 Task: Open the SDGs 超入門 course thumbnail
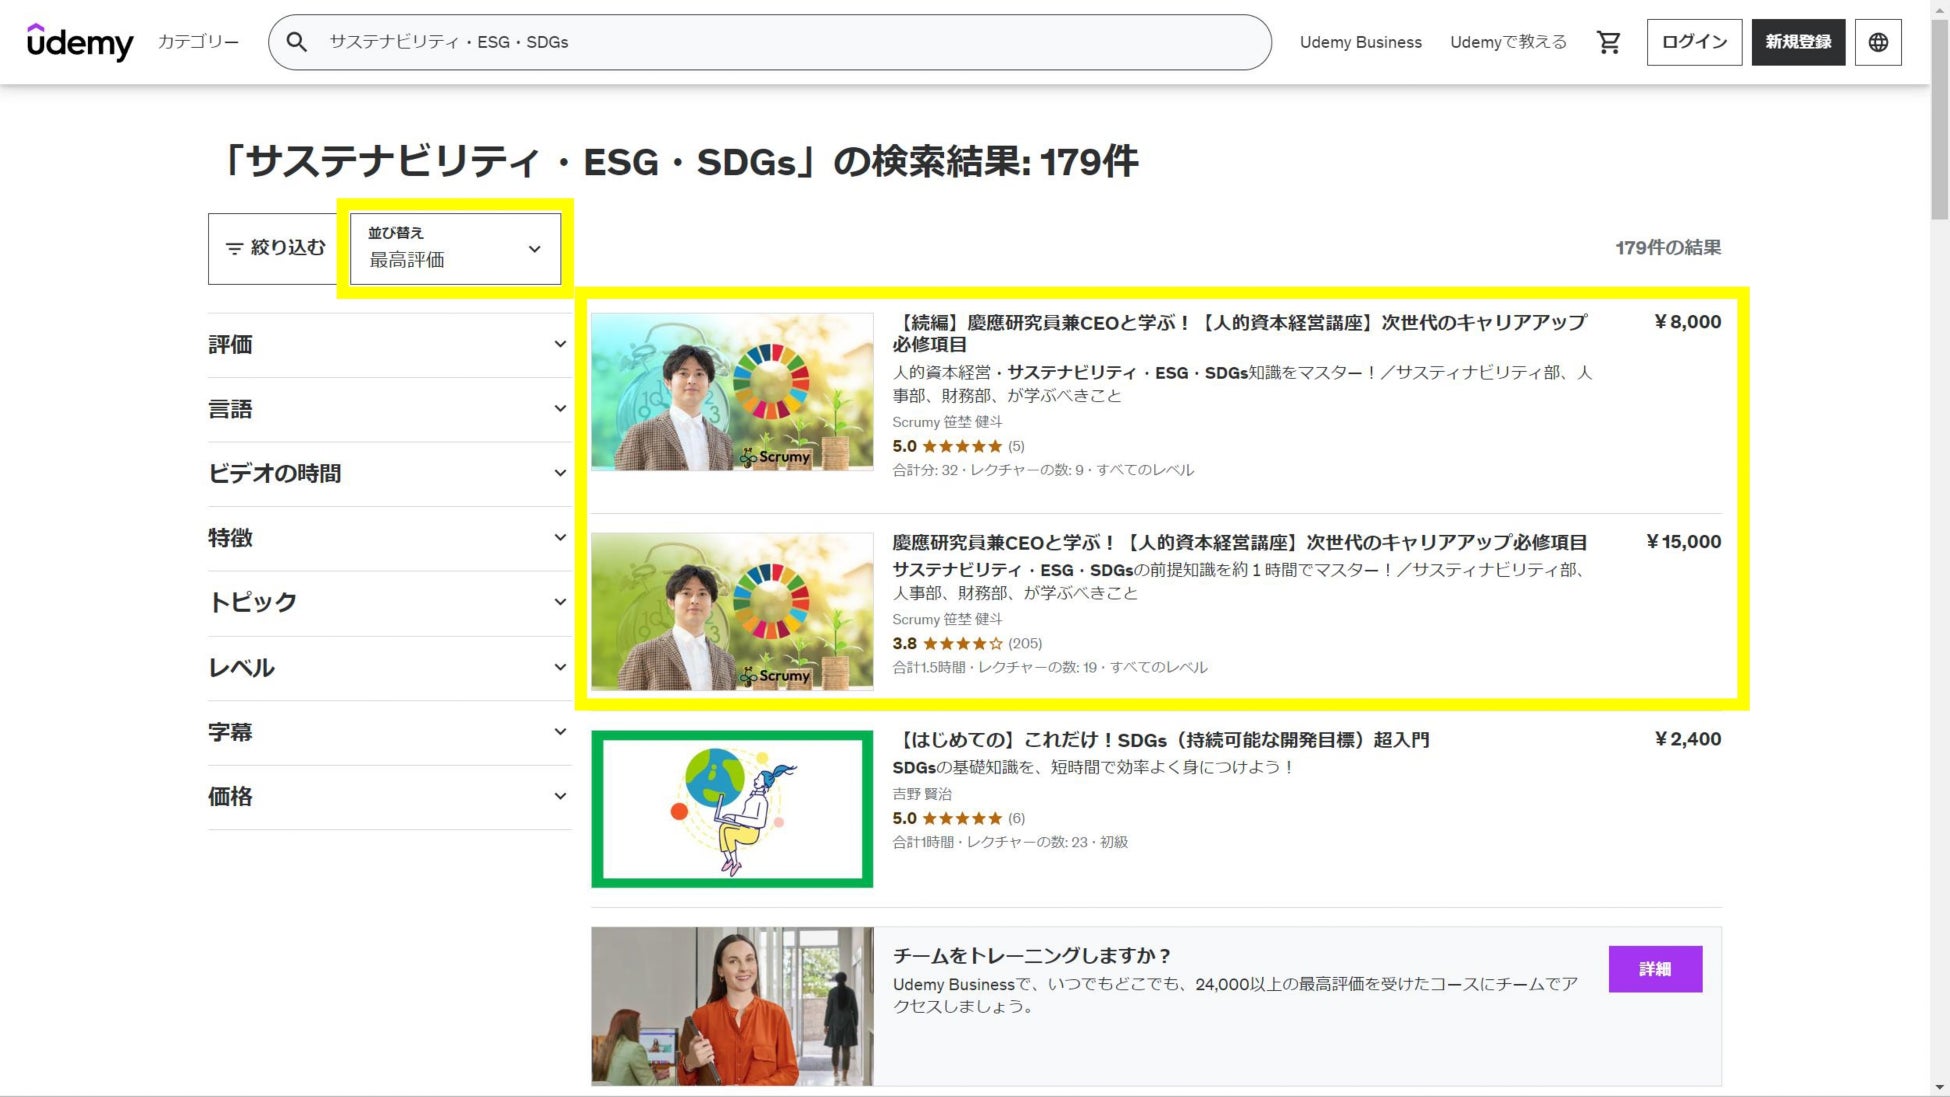coord(732,809)
